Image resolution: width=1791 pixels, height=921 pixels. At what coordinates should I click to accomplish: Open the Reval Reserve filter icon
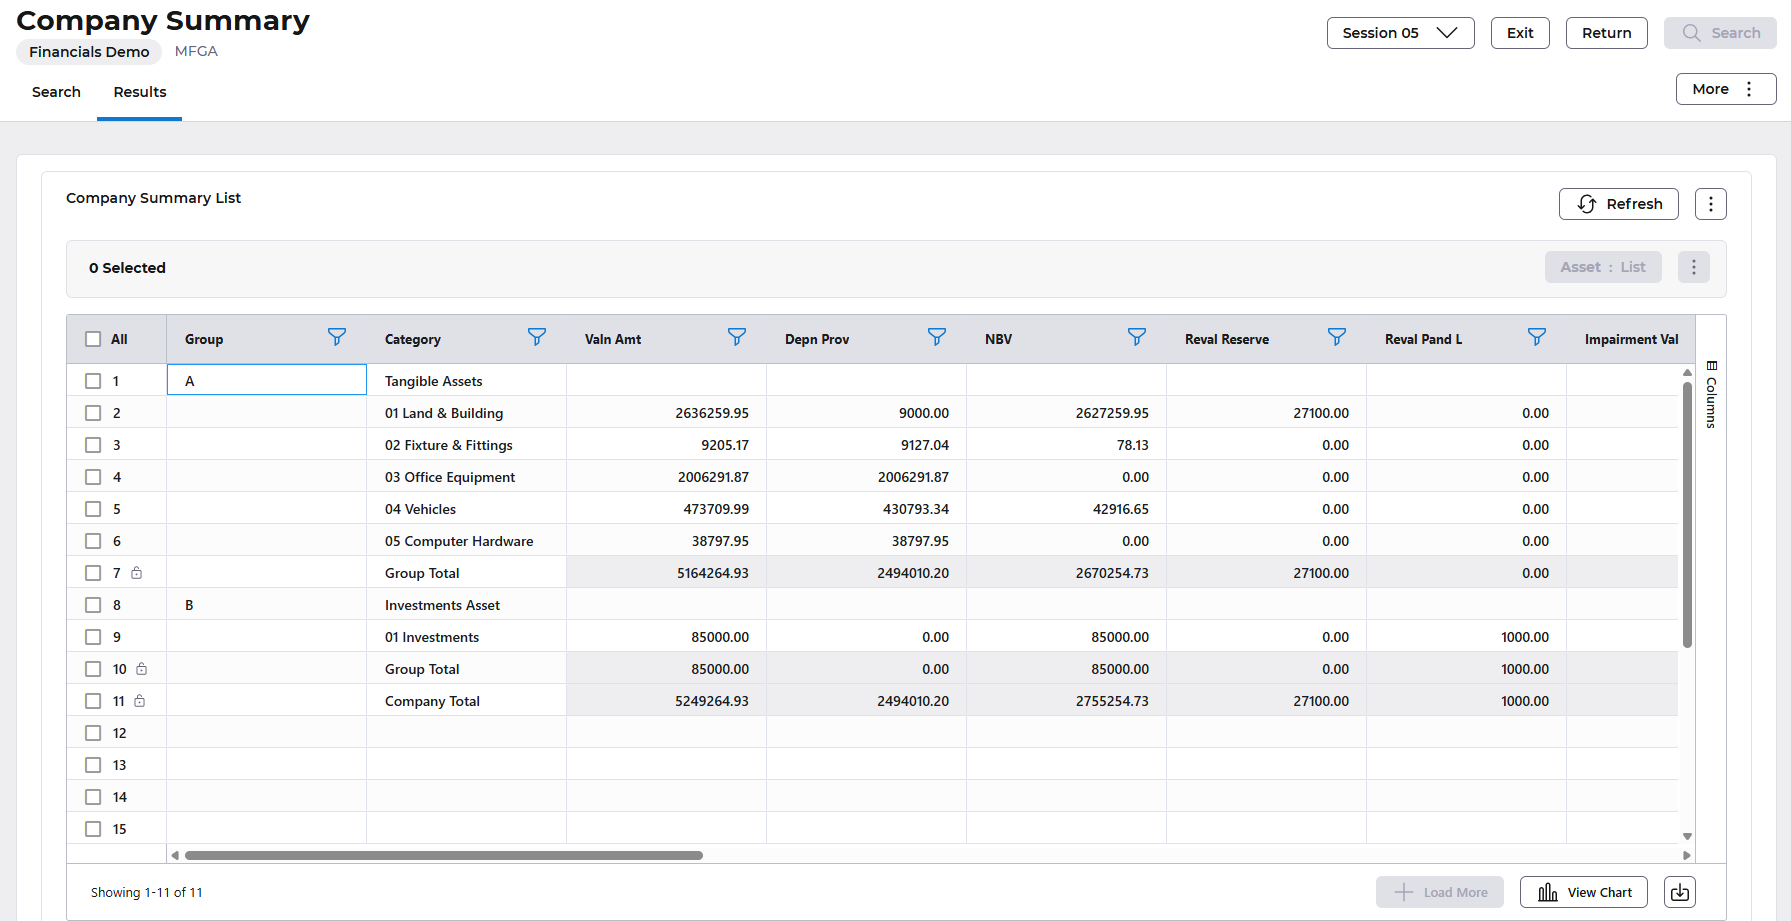pos(1336,337)
